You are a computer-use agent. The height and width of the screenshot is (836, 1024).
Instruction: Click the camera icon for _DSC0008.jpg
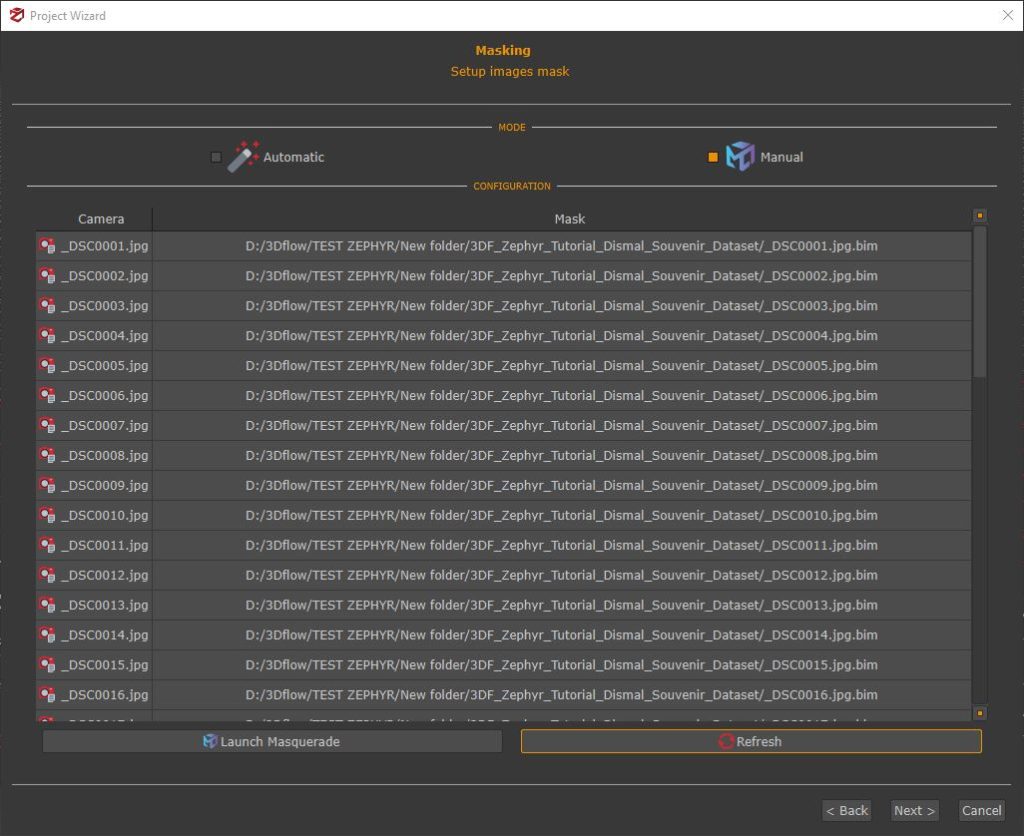[x=47, y=456]
